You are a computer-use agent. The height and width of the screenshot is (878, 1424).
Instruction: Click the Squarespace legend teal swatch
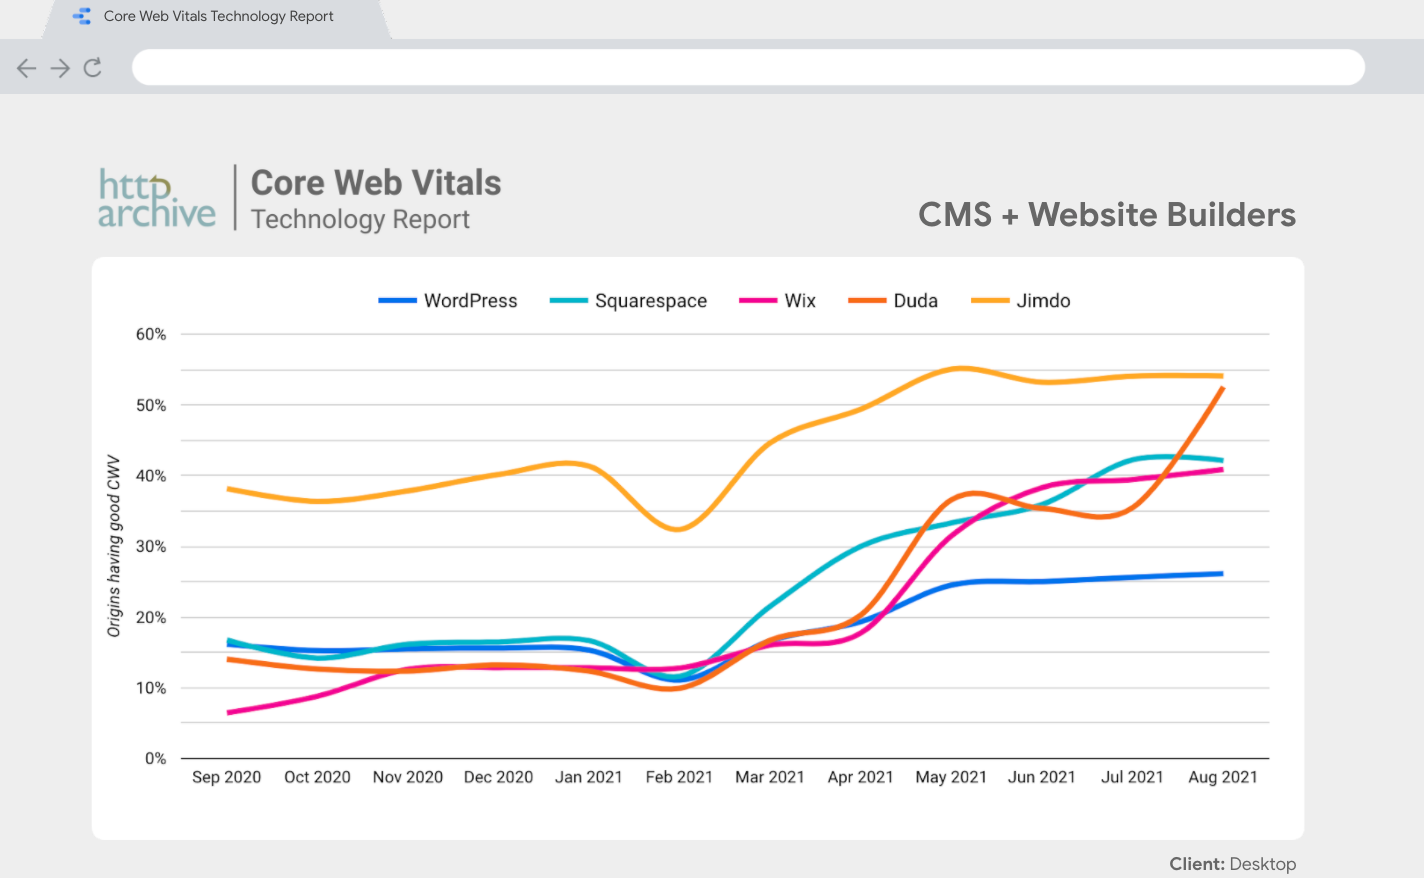(x=568, y=301)
